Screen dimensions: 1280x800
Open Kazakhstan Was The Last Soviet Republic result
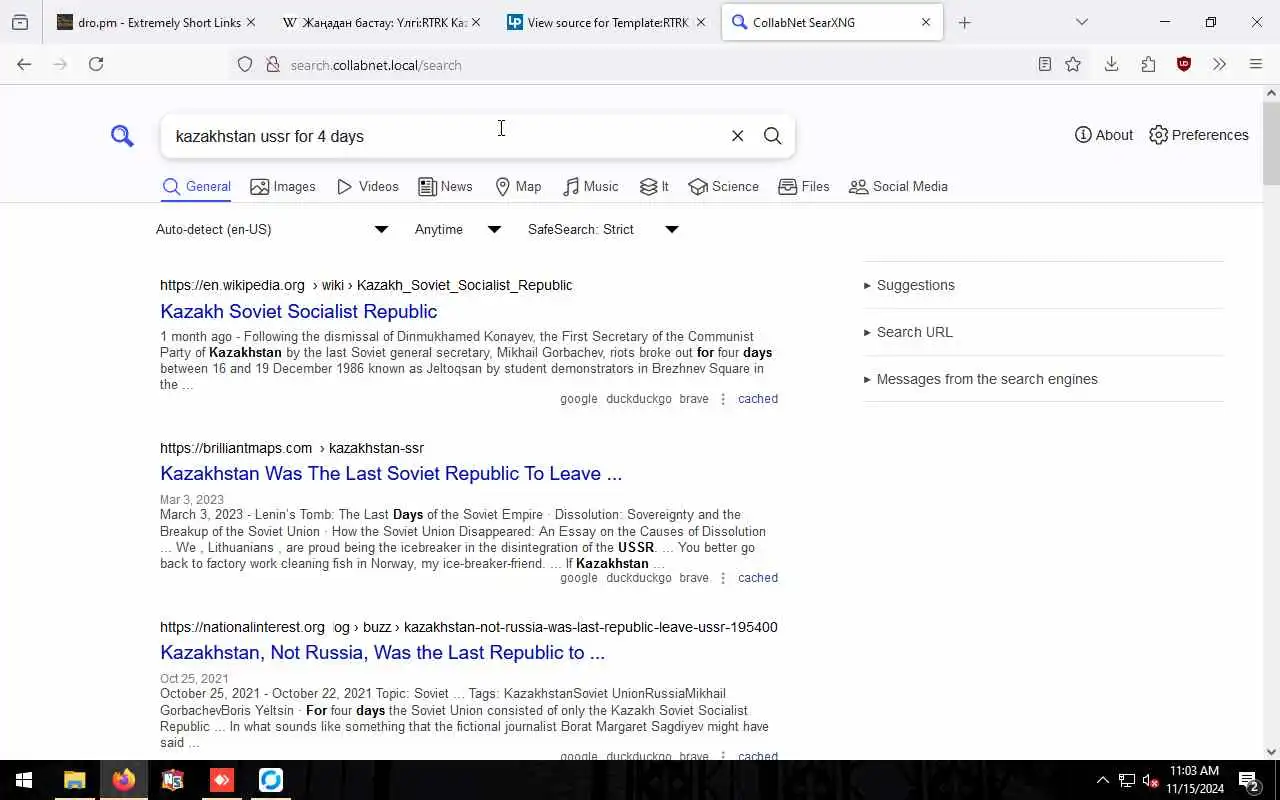coord(391,473)
